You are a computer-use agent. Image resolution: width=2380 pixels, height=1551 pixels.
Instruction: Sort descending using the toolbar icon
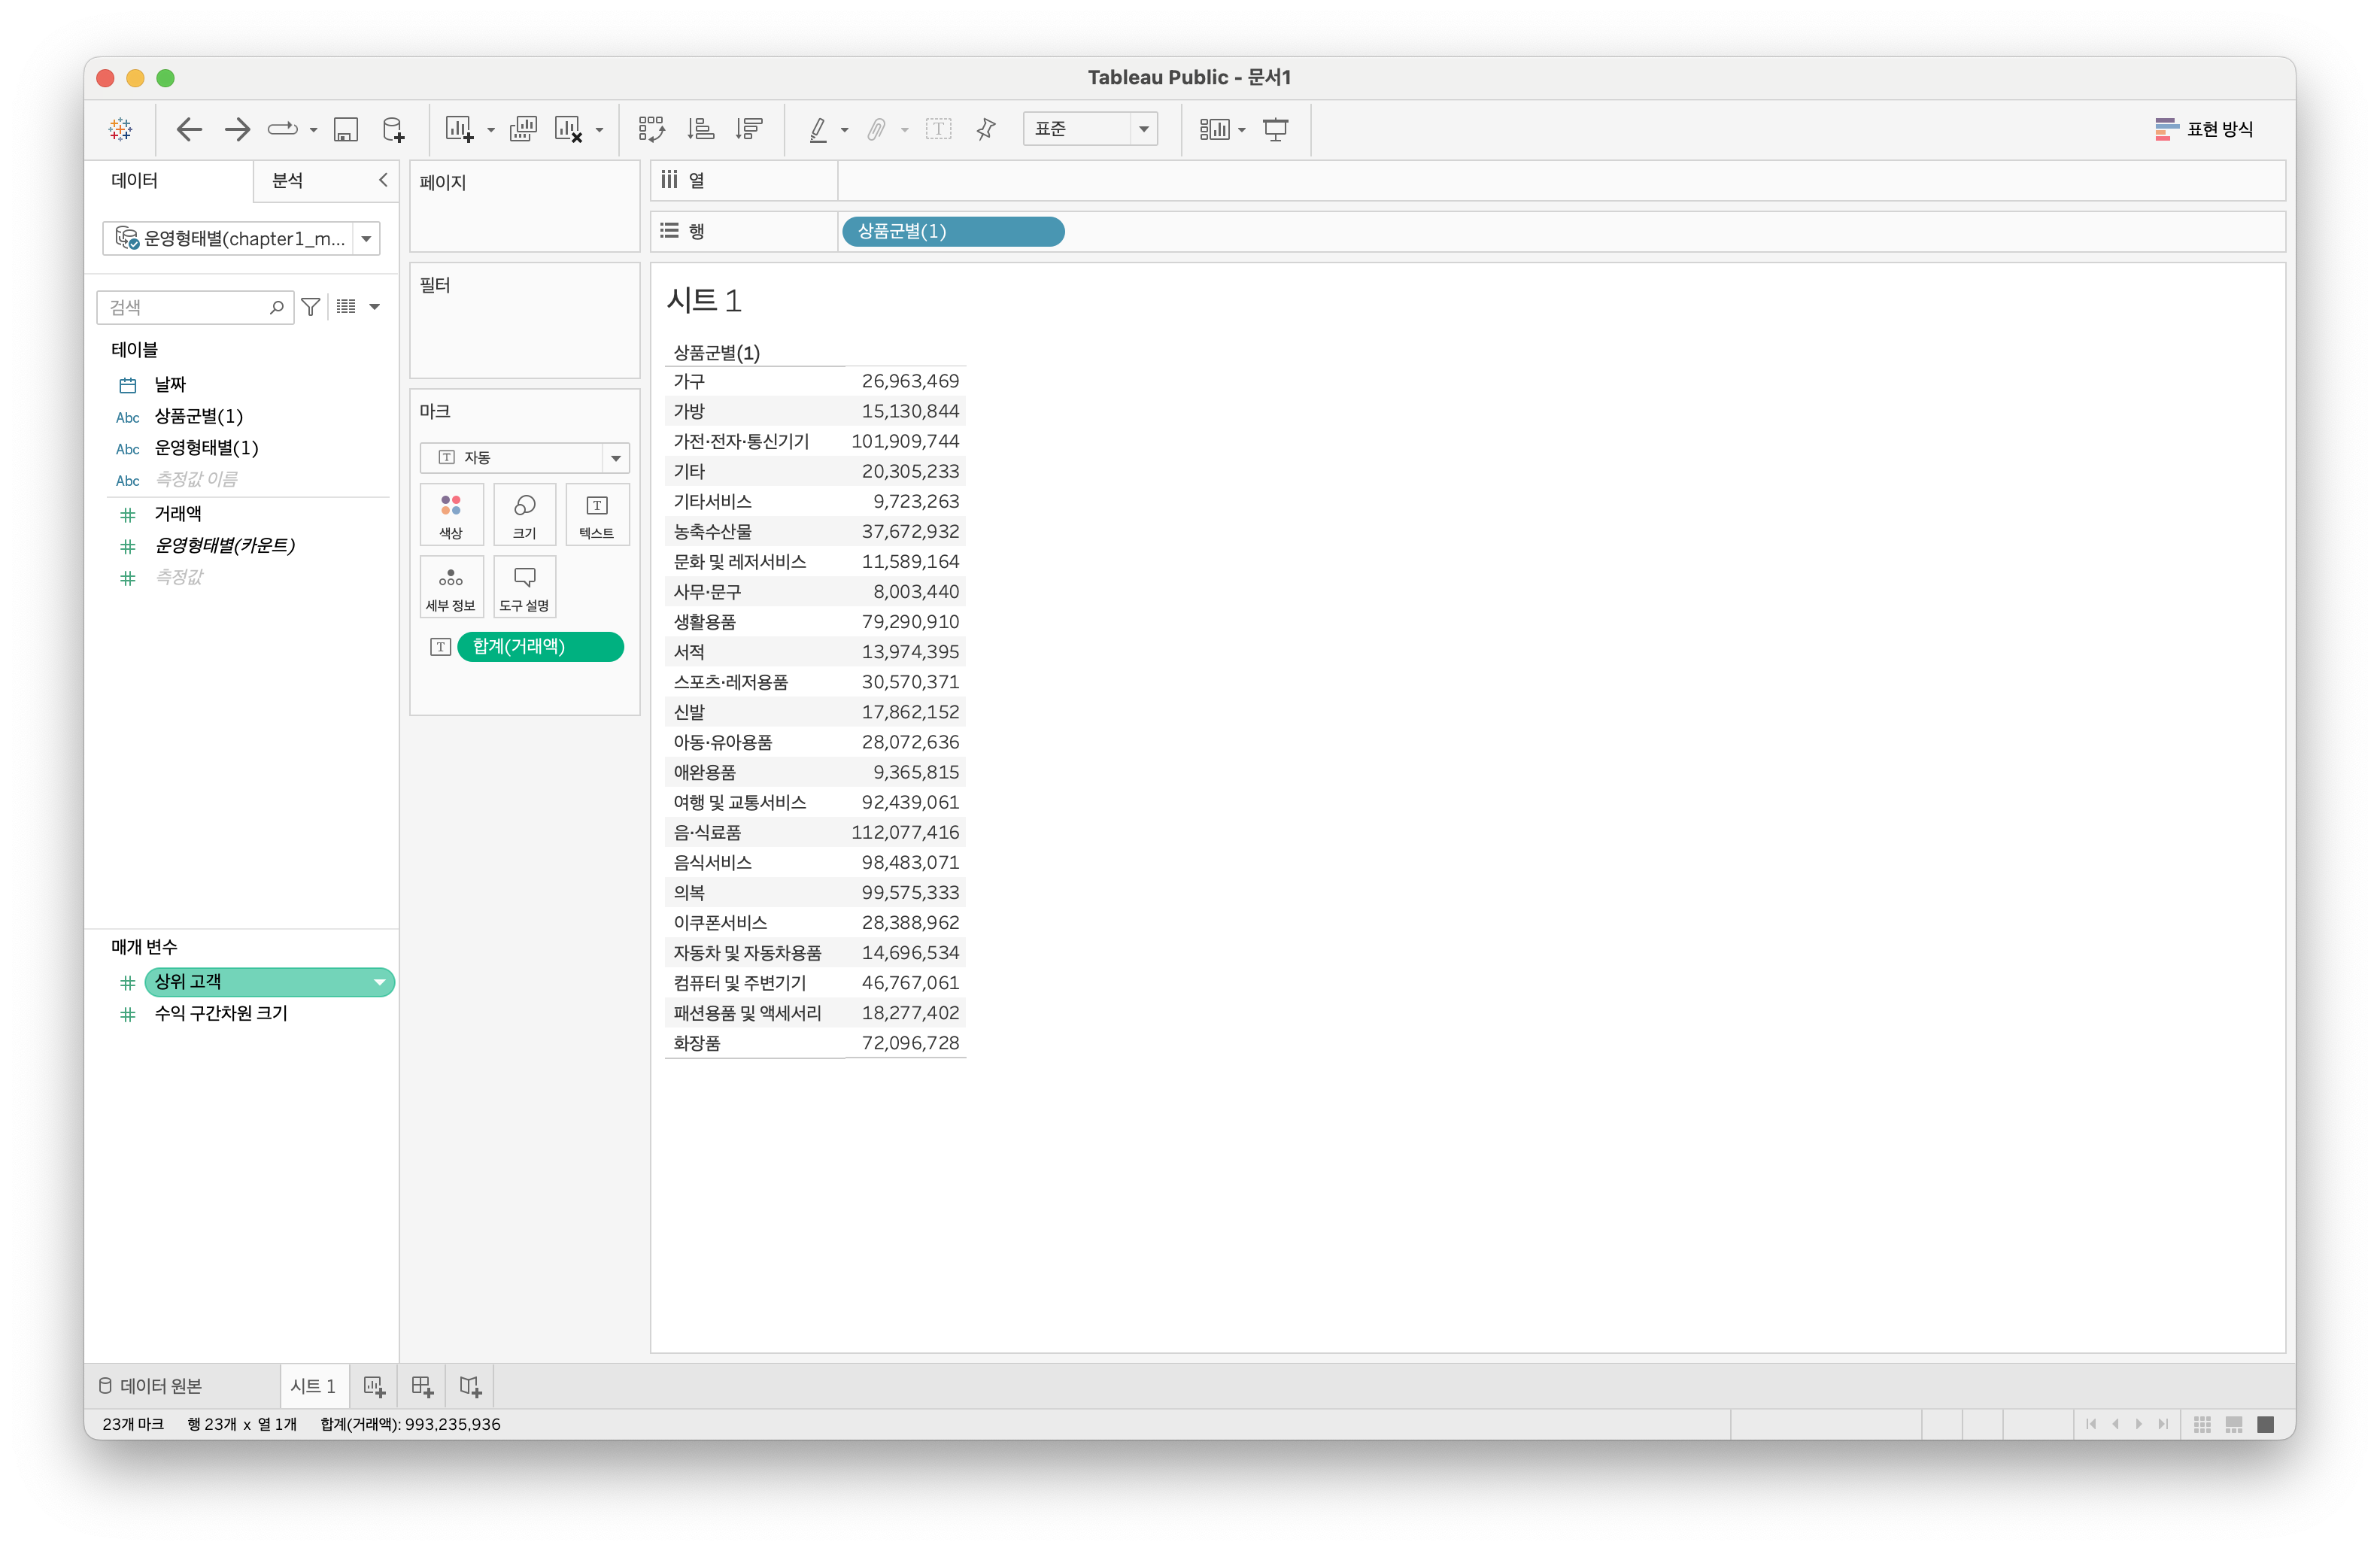click(748, 129)
